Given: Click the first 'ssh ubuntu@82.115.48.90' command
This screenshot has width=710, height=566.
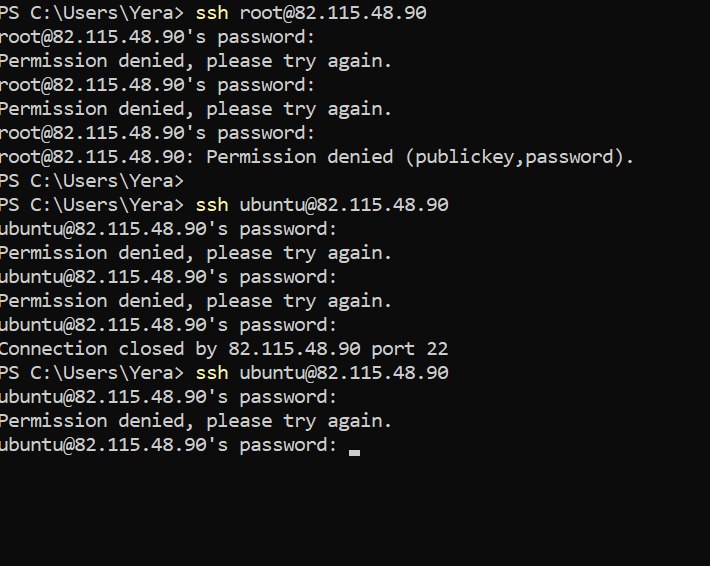Looking at the screenshot, I should 322,205.
